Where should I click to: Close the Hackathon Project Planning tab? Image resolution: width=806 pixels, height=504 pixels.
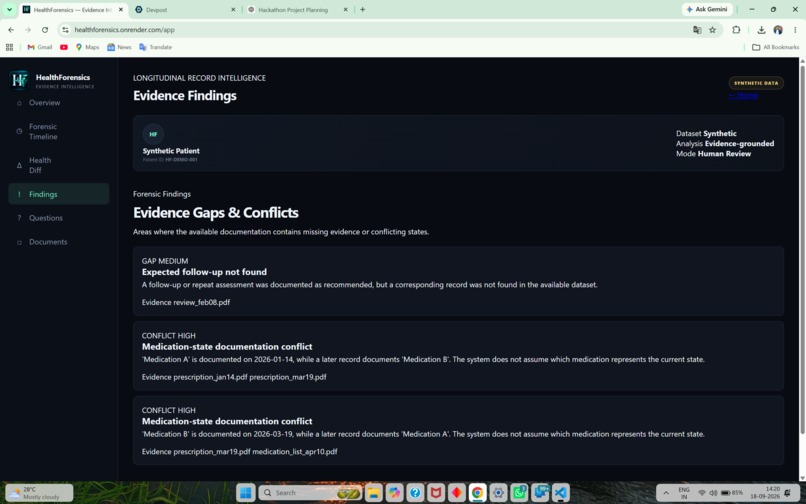point(345,9)
